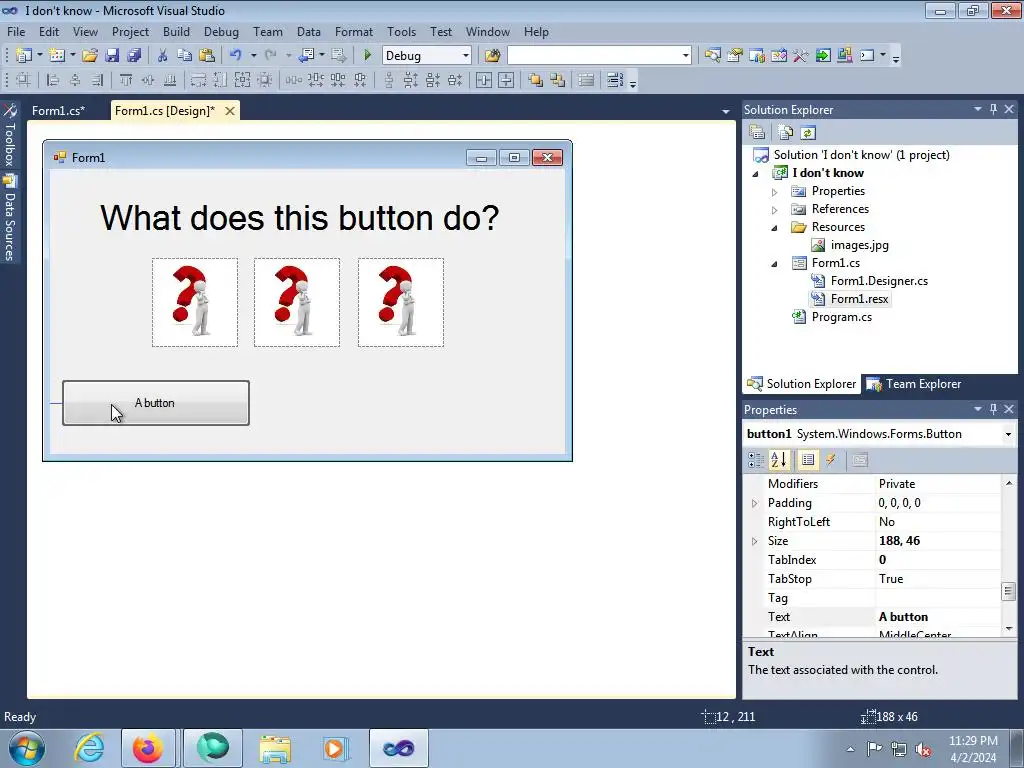Open the button1 object selector dropdown
This screenshot has width=1024, height=768.
1008,434
